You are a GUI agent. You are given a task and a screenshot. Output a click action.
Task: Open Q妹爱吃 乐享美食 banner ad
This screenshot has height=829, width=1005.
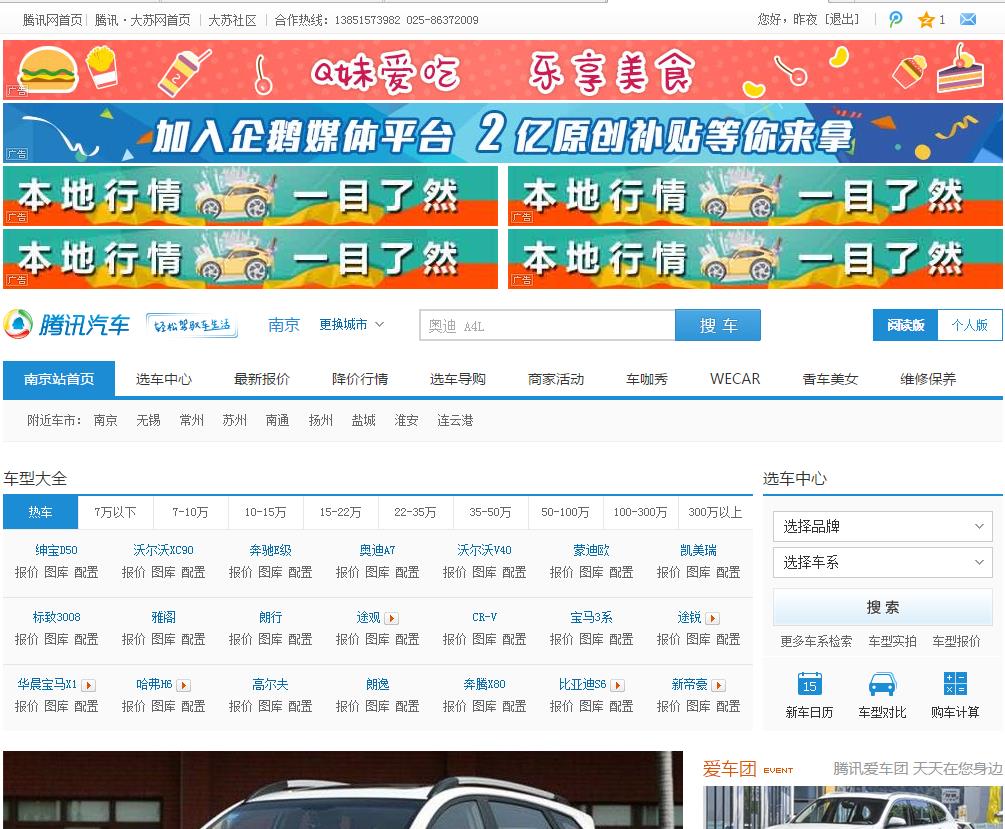(502, 70)
